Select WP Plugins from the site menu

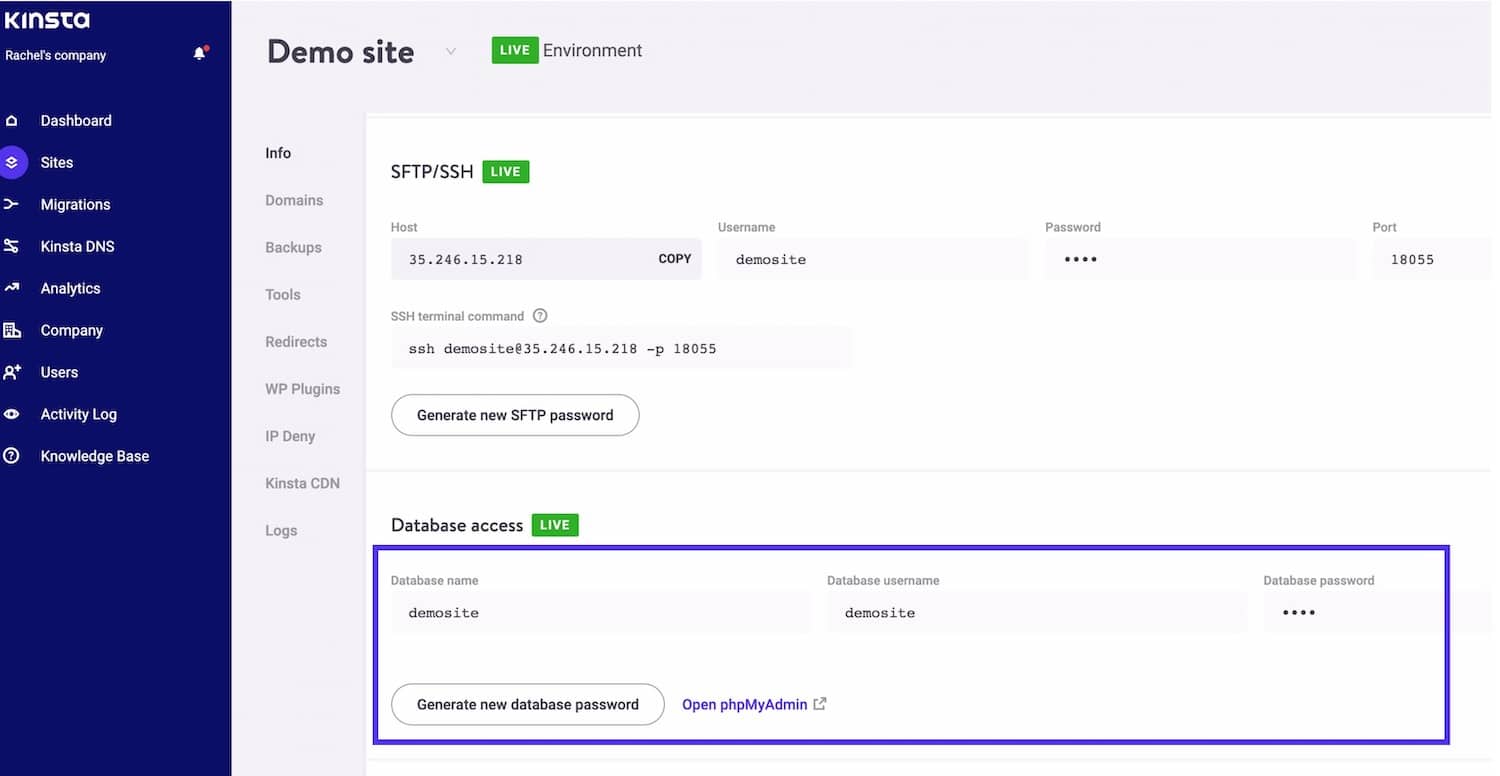[302, 389]
